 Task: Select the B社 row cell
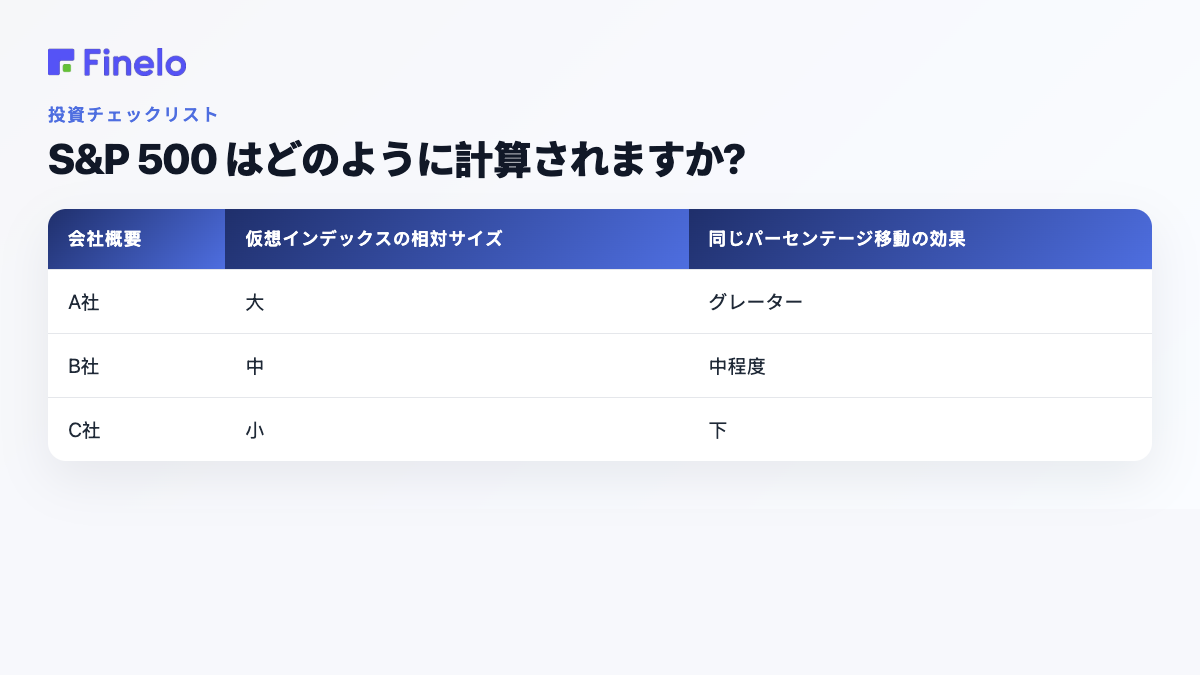pyautogui.click(x=136, y=366)
